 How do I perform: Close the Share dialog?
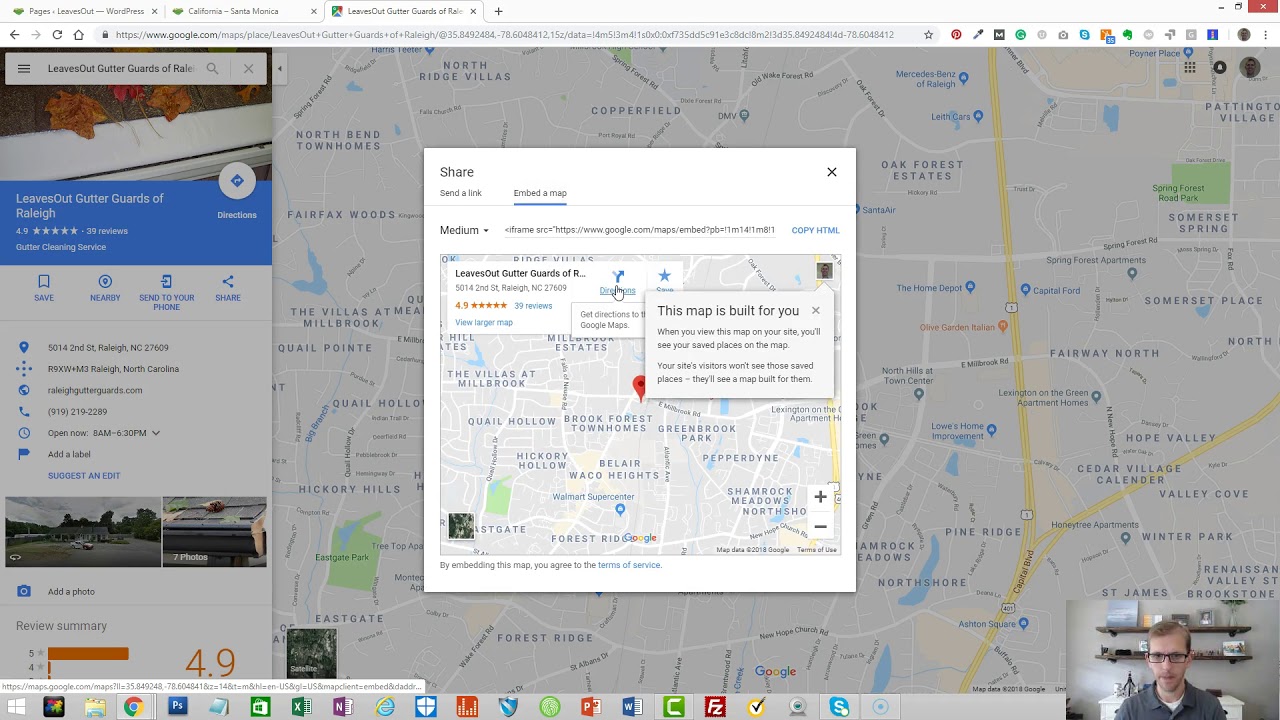(x=831, y=172)
